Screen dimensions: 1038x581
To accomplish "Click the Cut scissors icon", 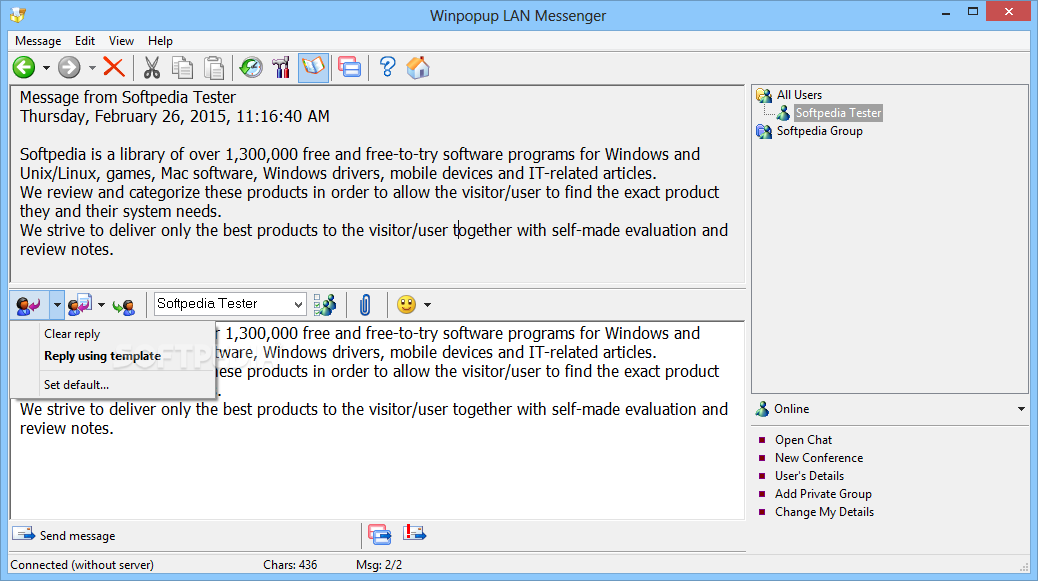I will click(152, 67).
